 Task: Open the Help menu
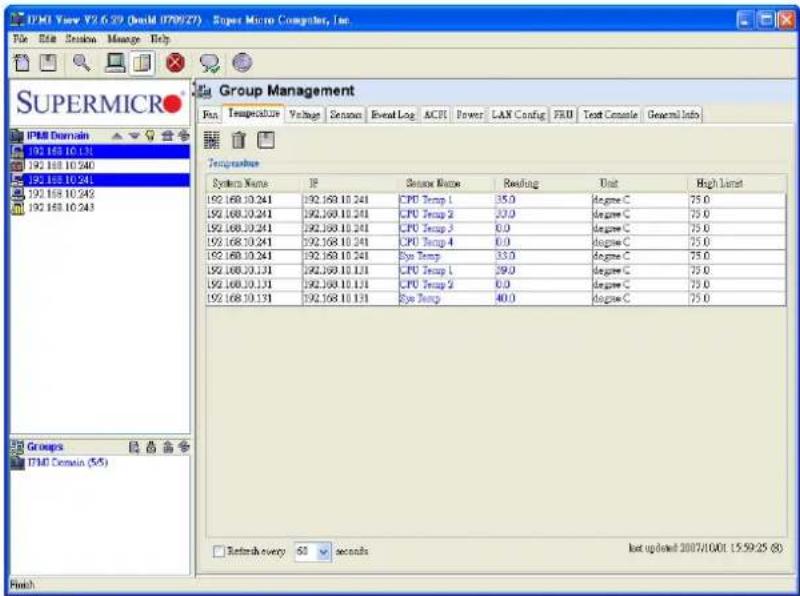pyautogui.click(x=160, y=39)
